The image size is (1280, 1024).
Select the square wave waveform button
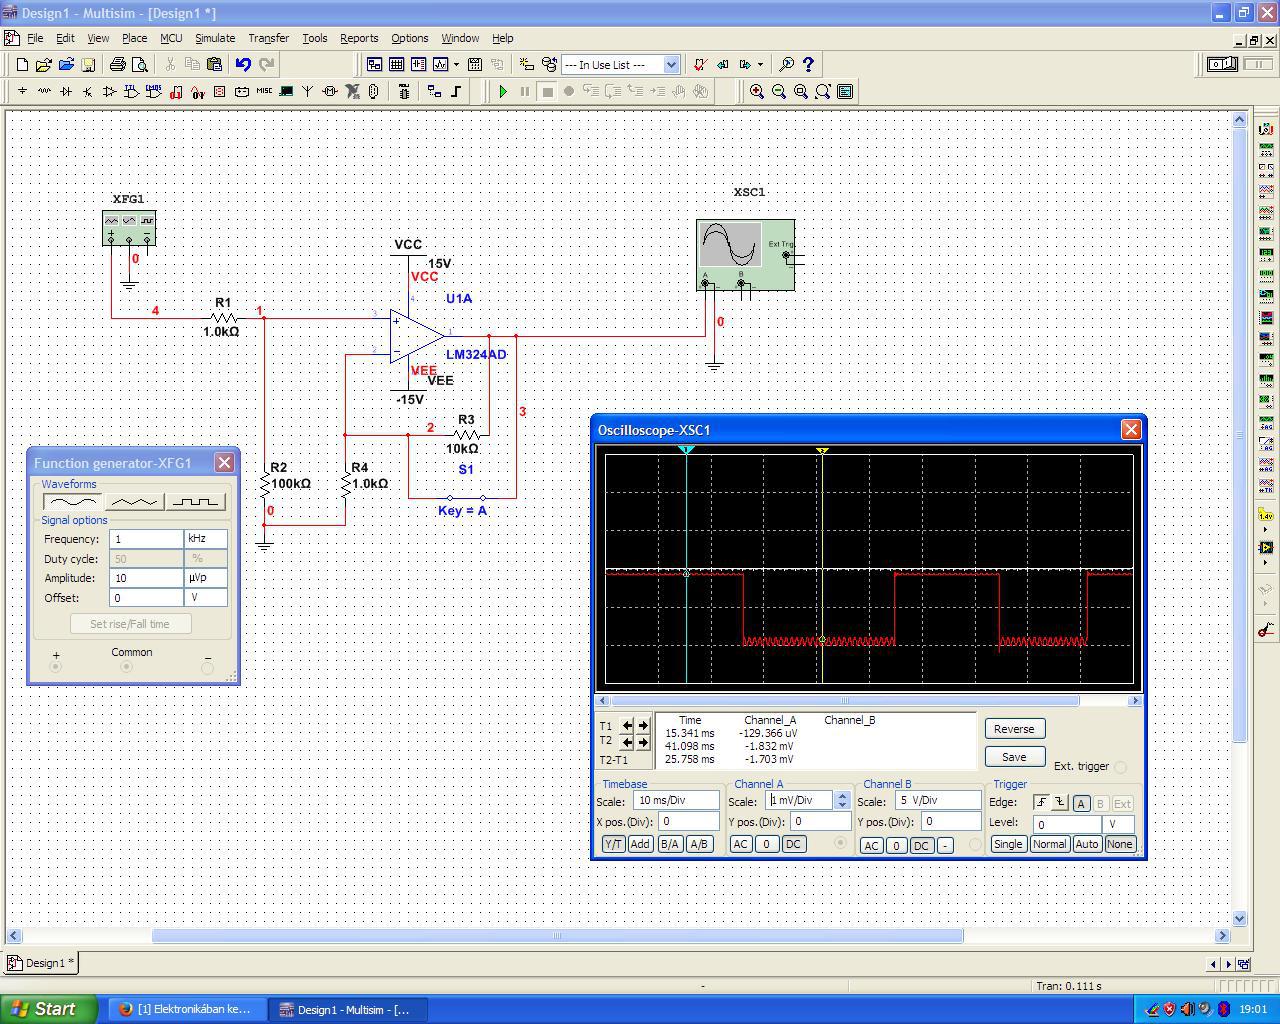click(x=195, y=501)
